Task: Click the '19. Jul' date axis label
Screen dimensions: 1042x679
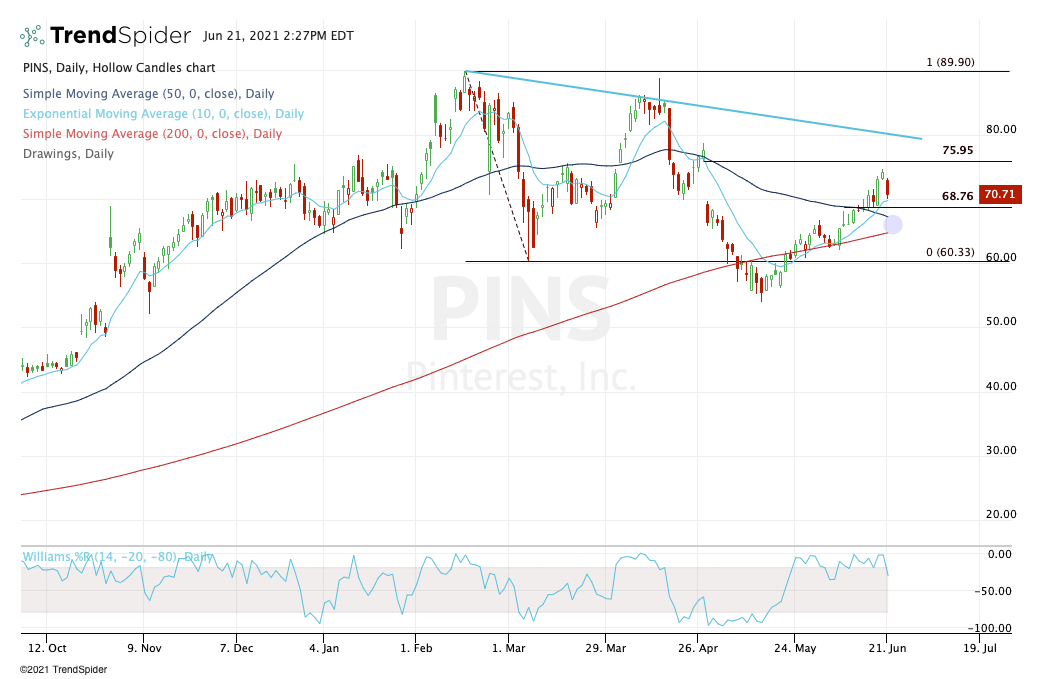Action: coord(980,648)
